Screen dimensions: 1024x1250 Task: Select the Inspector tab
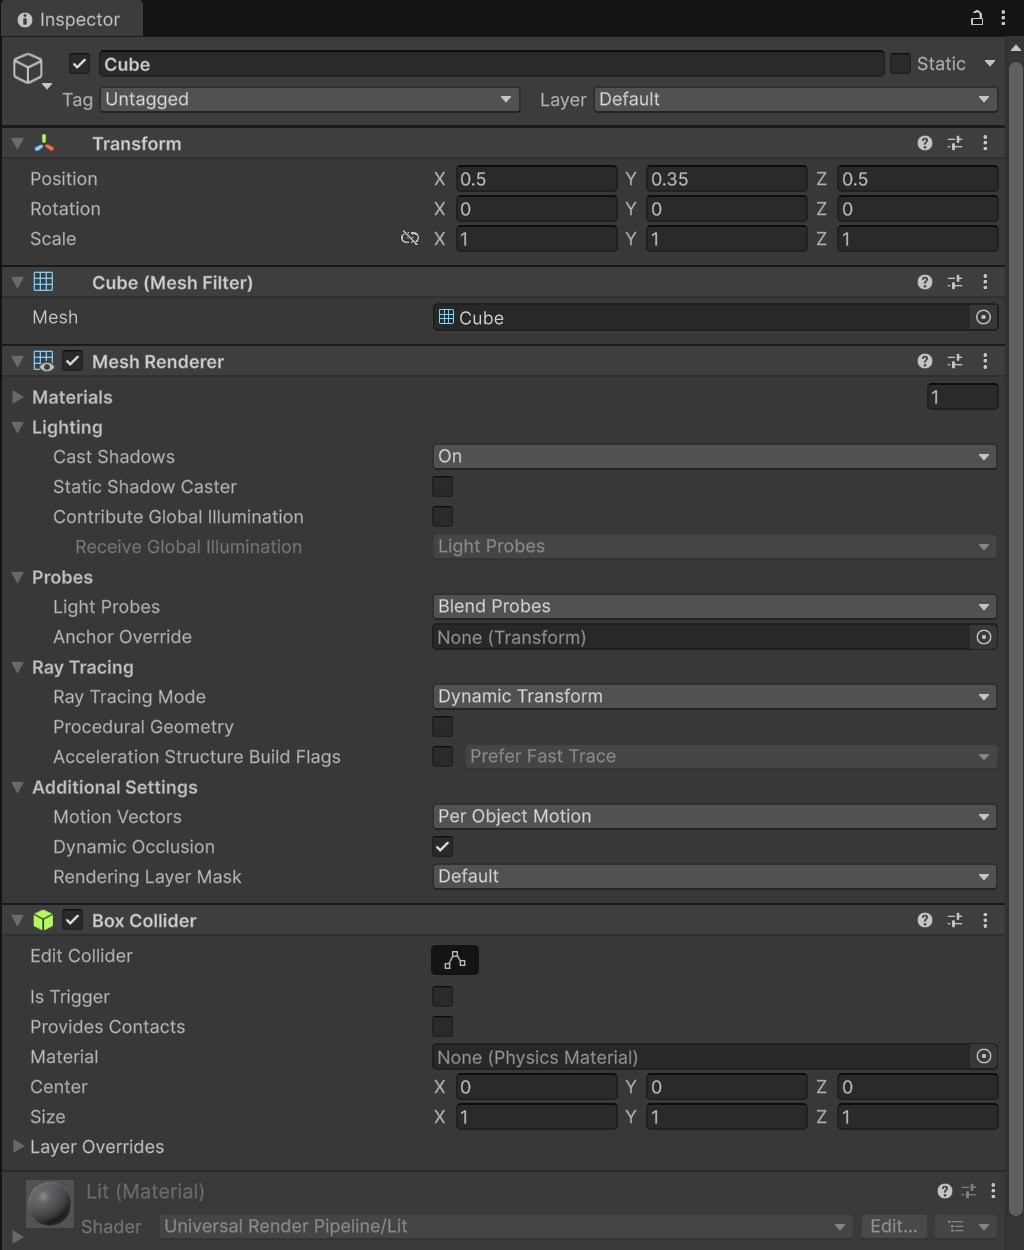pos(70,19)
